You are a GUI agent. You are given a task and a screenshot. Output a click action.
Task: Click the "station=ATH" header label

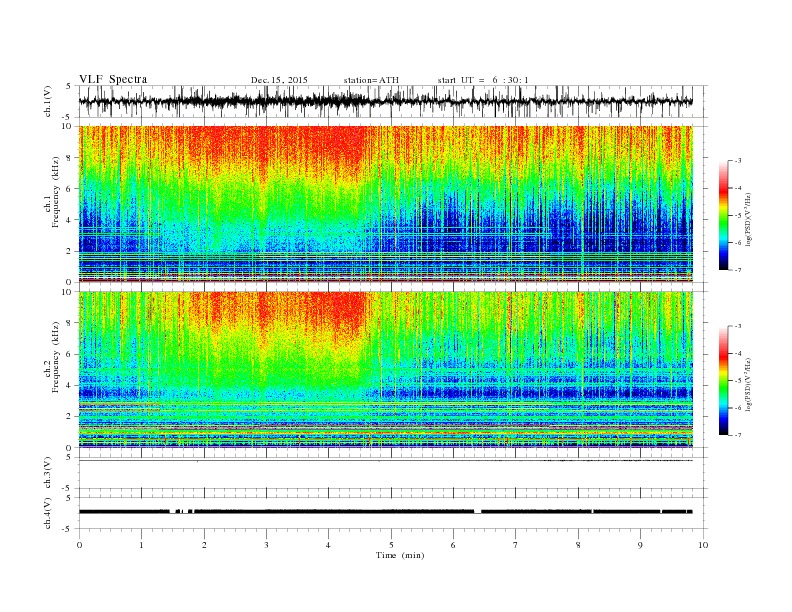[x=371, y=80]
